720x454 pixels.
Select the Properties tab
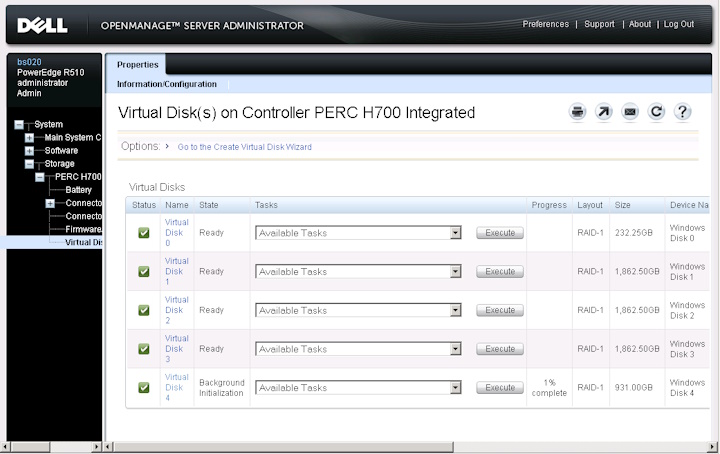[x=138, y=65]
